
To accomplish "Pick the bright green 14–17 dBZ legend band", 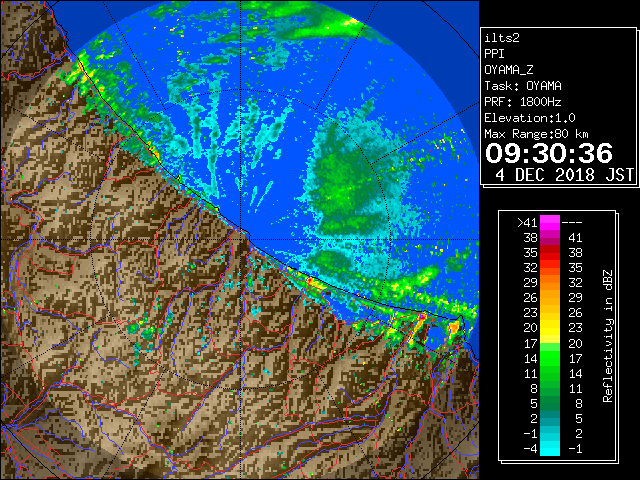I will pos(550,358).
